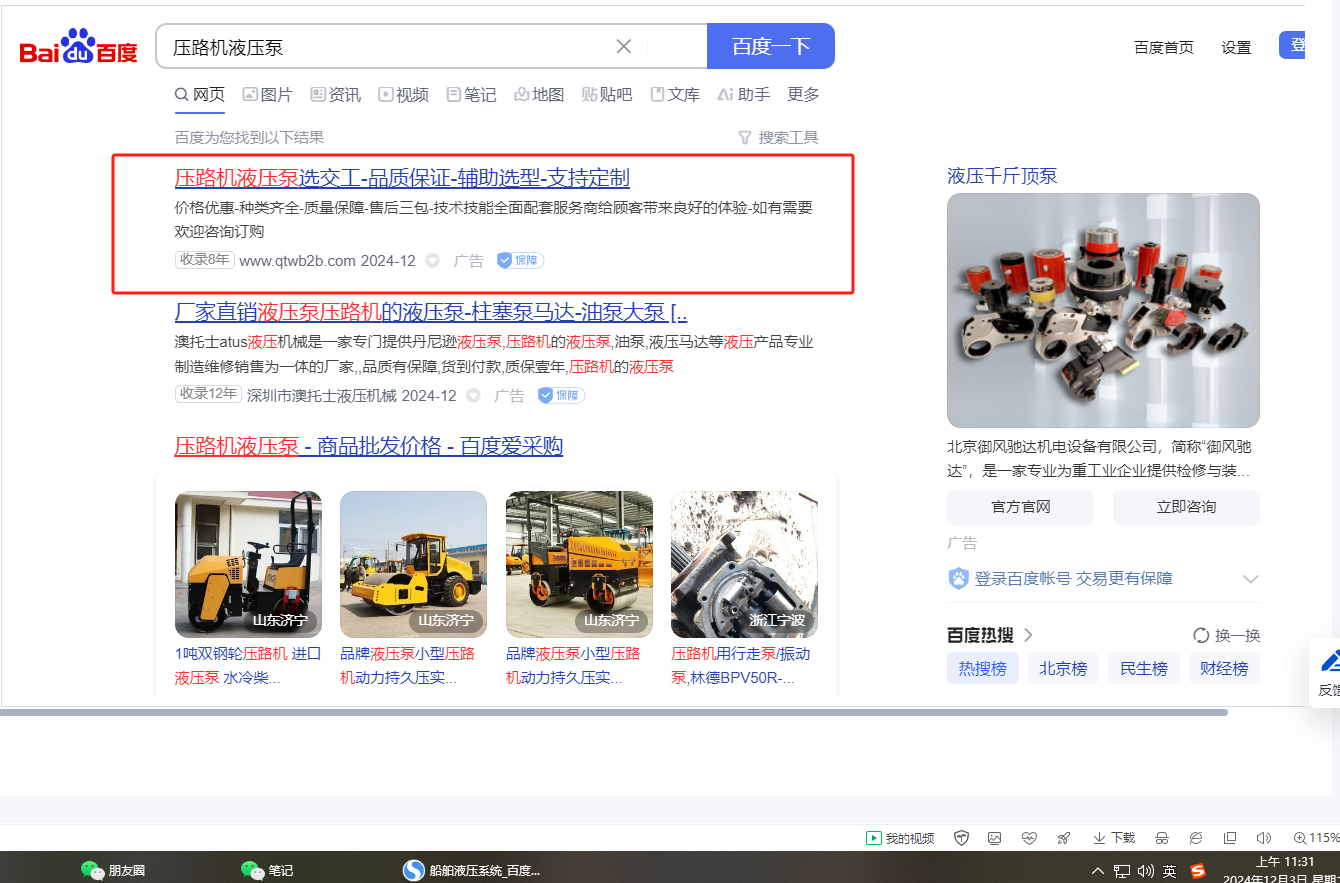Viewport: 1340px width, 883px height.
Task: Open the 百度首页 link
Action: coord(1164,47)
